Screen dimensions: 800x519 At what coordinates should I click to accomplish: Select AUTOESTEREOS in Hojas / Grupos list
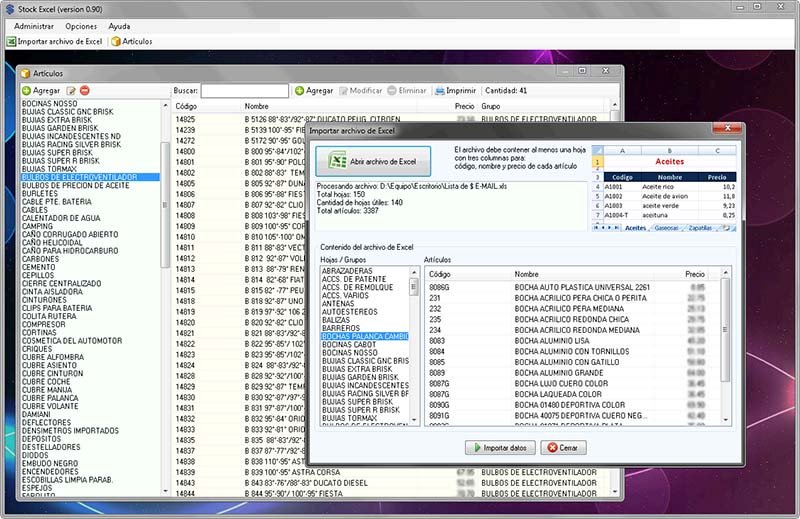coord(350,312)
